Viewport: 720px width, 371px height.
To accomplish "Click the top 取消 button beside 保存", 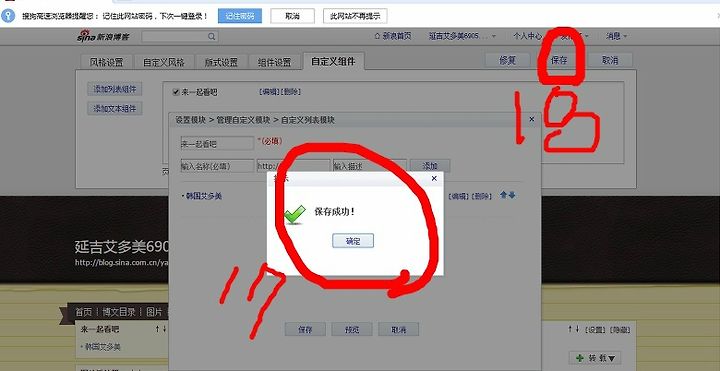I will [x=610, y=60].
